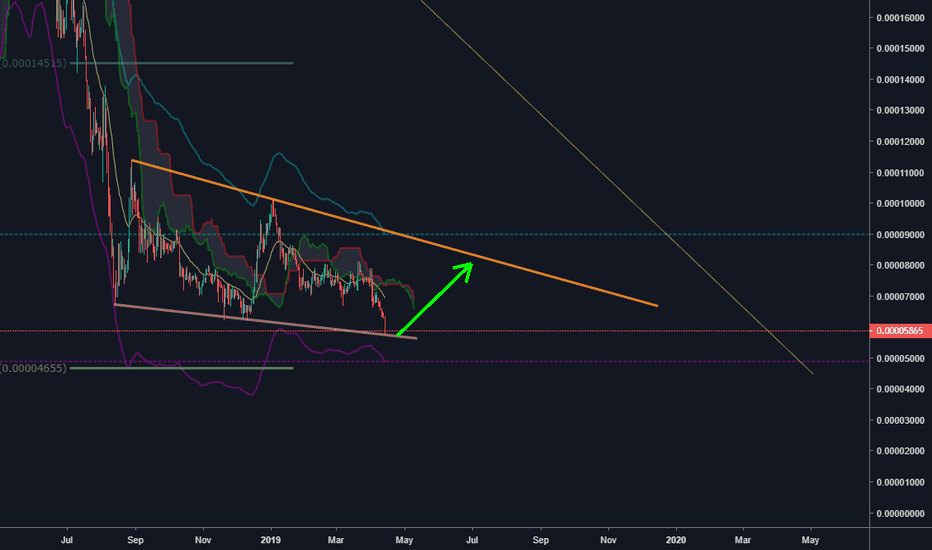This screenshot has height=550, width=932.
Task: Click the 0.00012000 price axis label
Action: click(x=900, y=142)
